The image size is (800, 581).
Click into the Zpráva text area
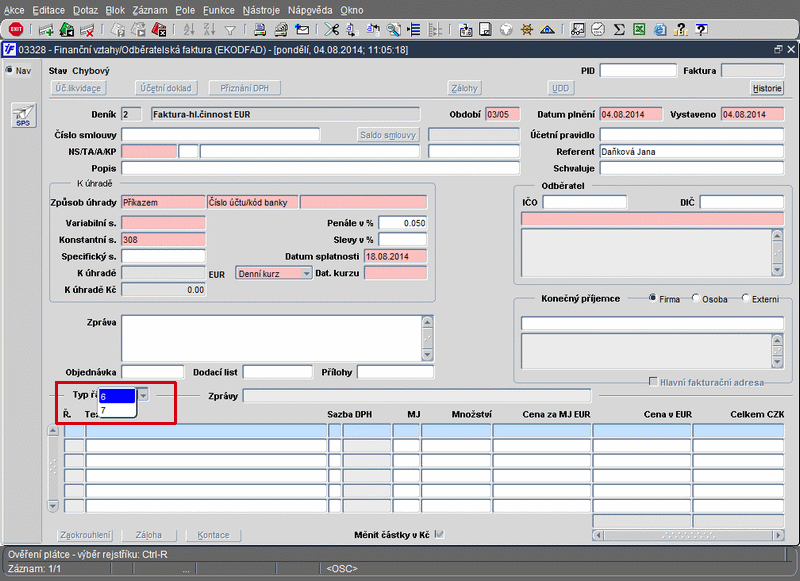point(270,337)
